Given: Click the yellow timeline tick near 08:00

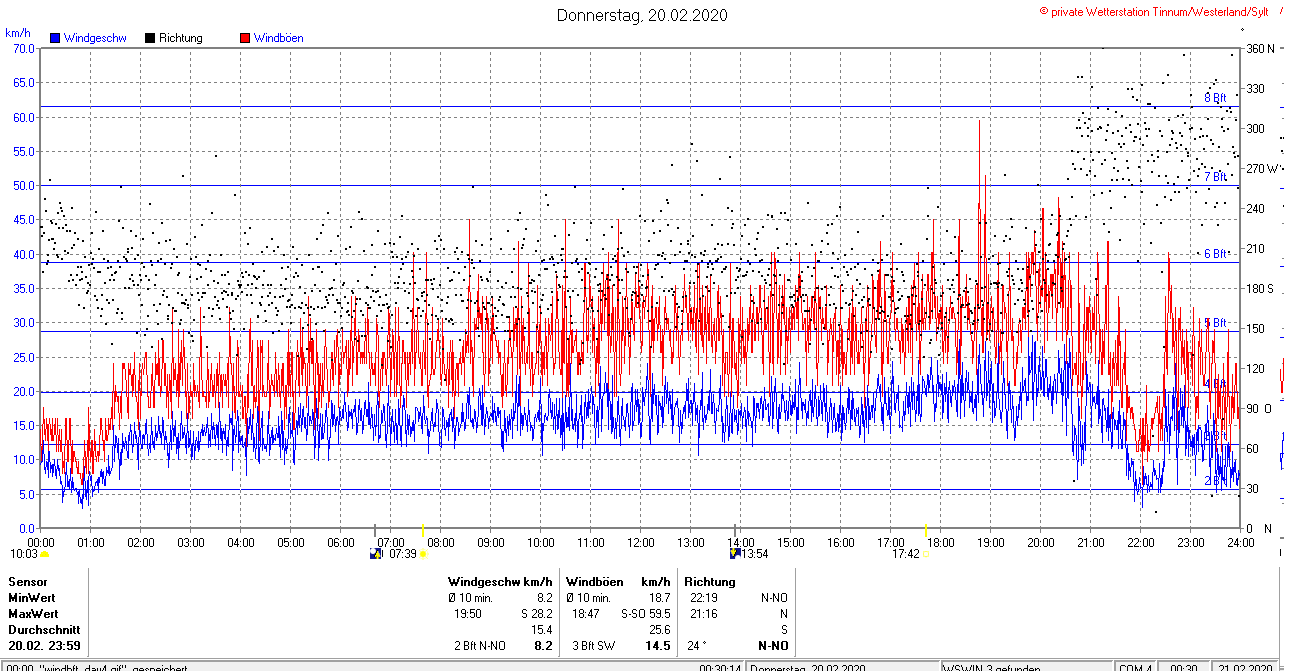Looking at the screenshot, I should pyautogui.click(x=422, y=530).
